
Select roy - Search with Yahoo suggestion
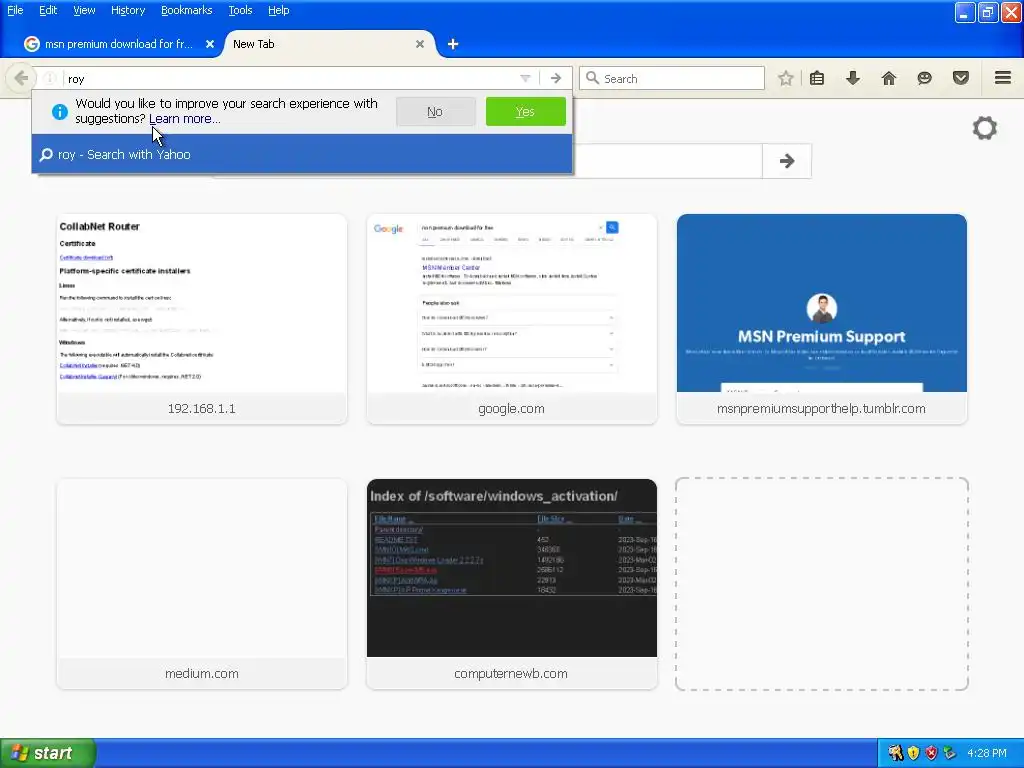coord(302,155)
